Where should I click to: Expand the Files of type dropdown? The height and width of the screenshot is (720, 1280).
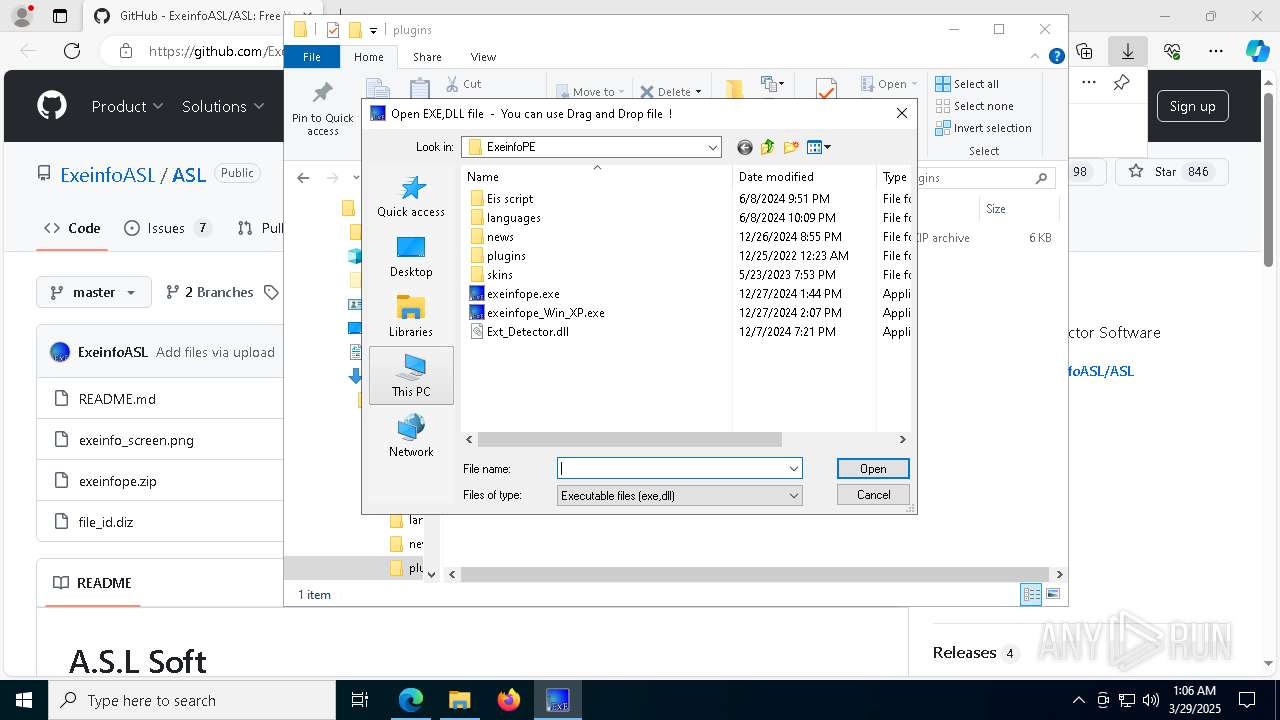tap(793, 495)
